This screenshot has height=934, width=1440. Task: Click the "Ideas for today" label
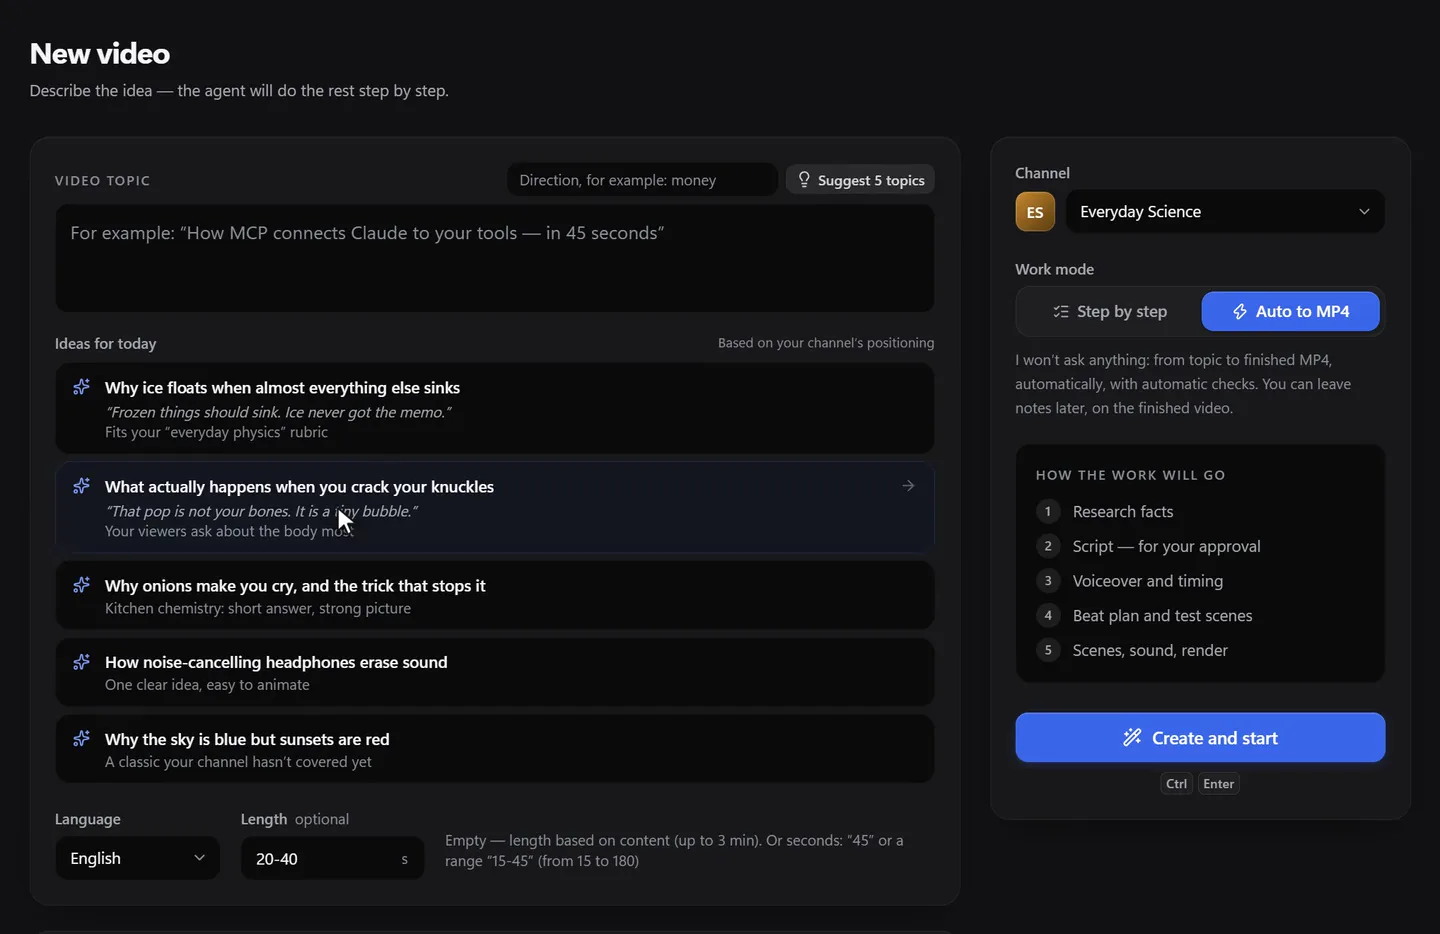pos(106,343)
